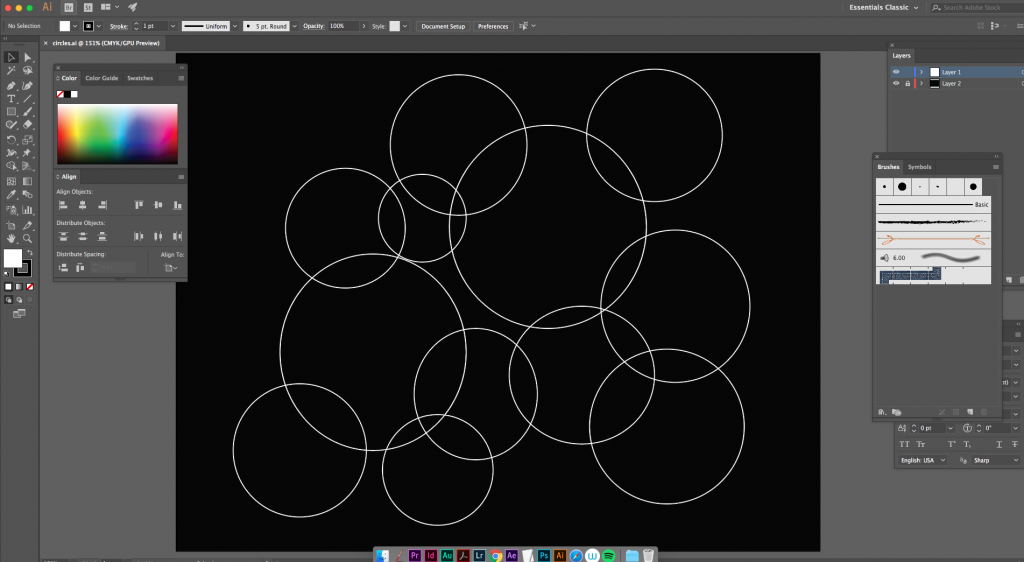Switch to Swatches tab
The height and width of the screenshot is (562, 1024).
(140, 78)
